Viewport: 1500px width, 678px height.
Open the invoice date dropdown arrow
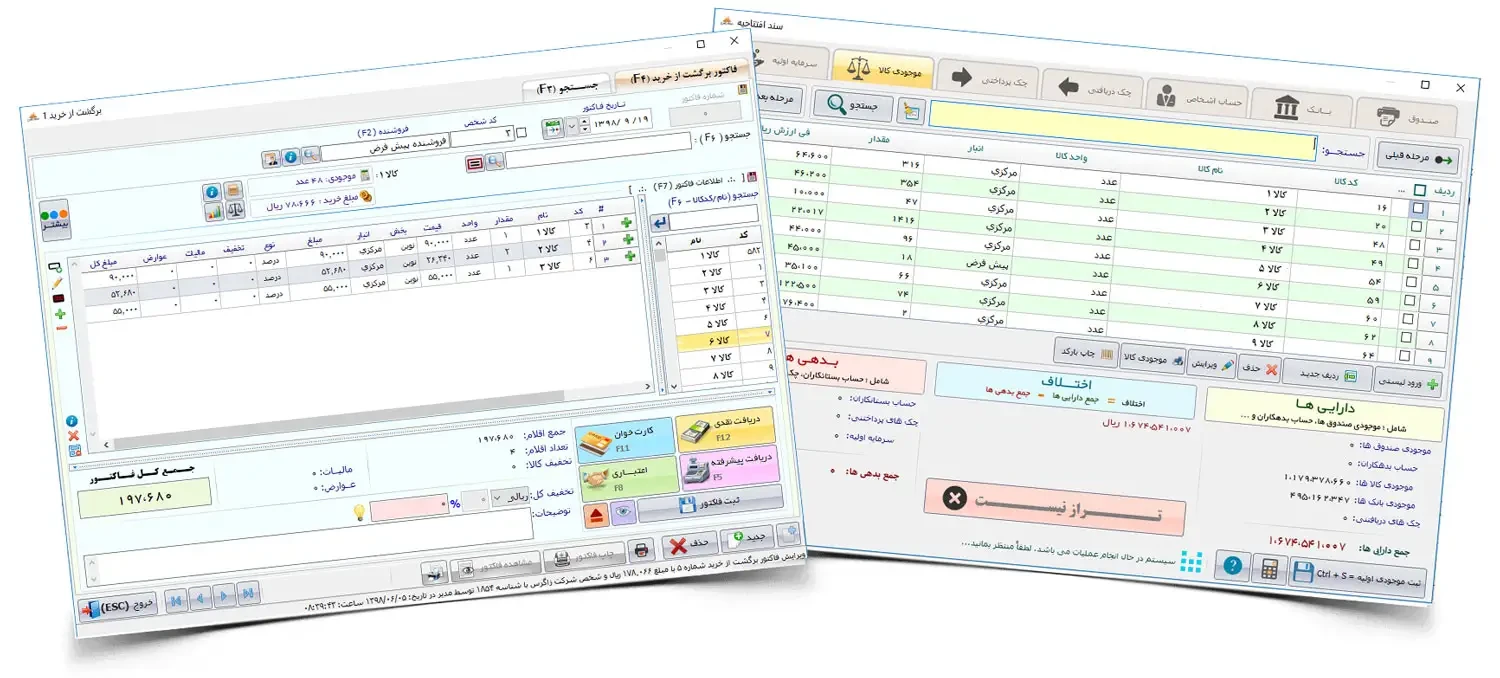tap(572, 126)
